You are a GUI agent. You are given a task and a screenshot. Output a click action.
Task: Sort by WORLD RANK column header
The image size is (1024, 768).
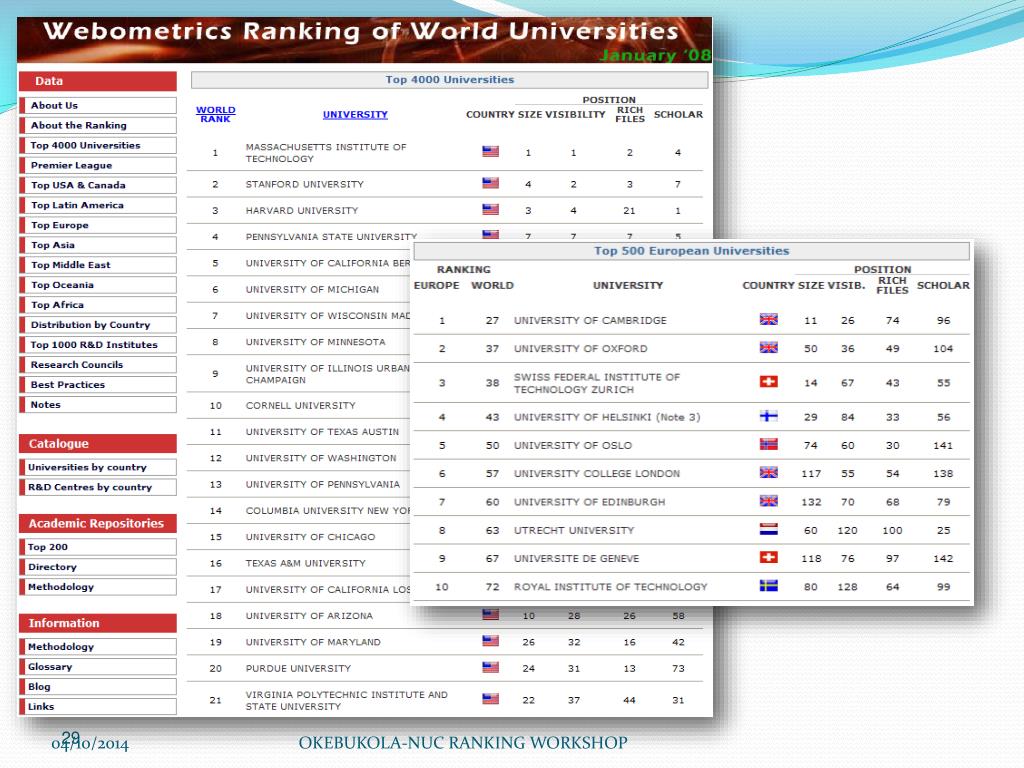coord(216,114)
